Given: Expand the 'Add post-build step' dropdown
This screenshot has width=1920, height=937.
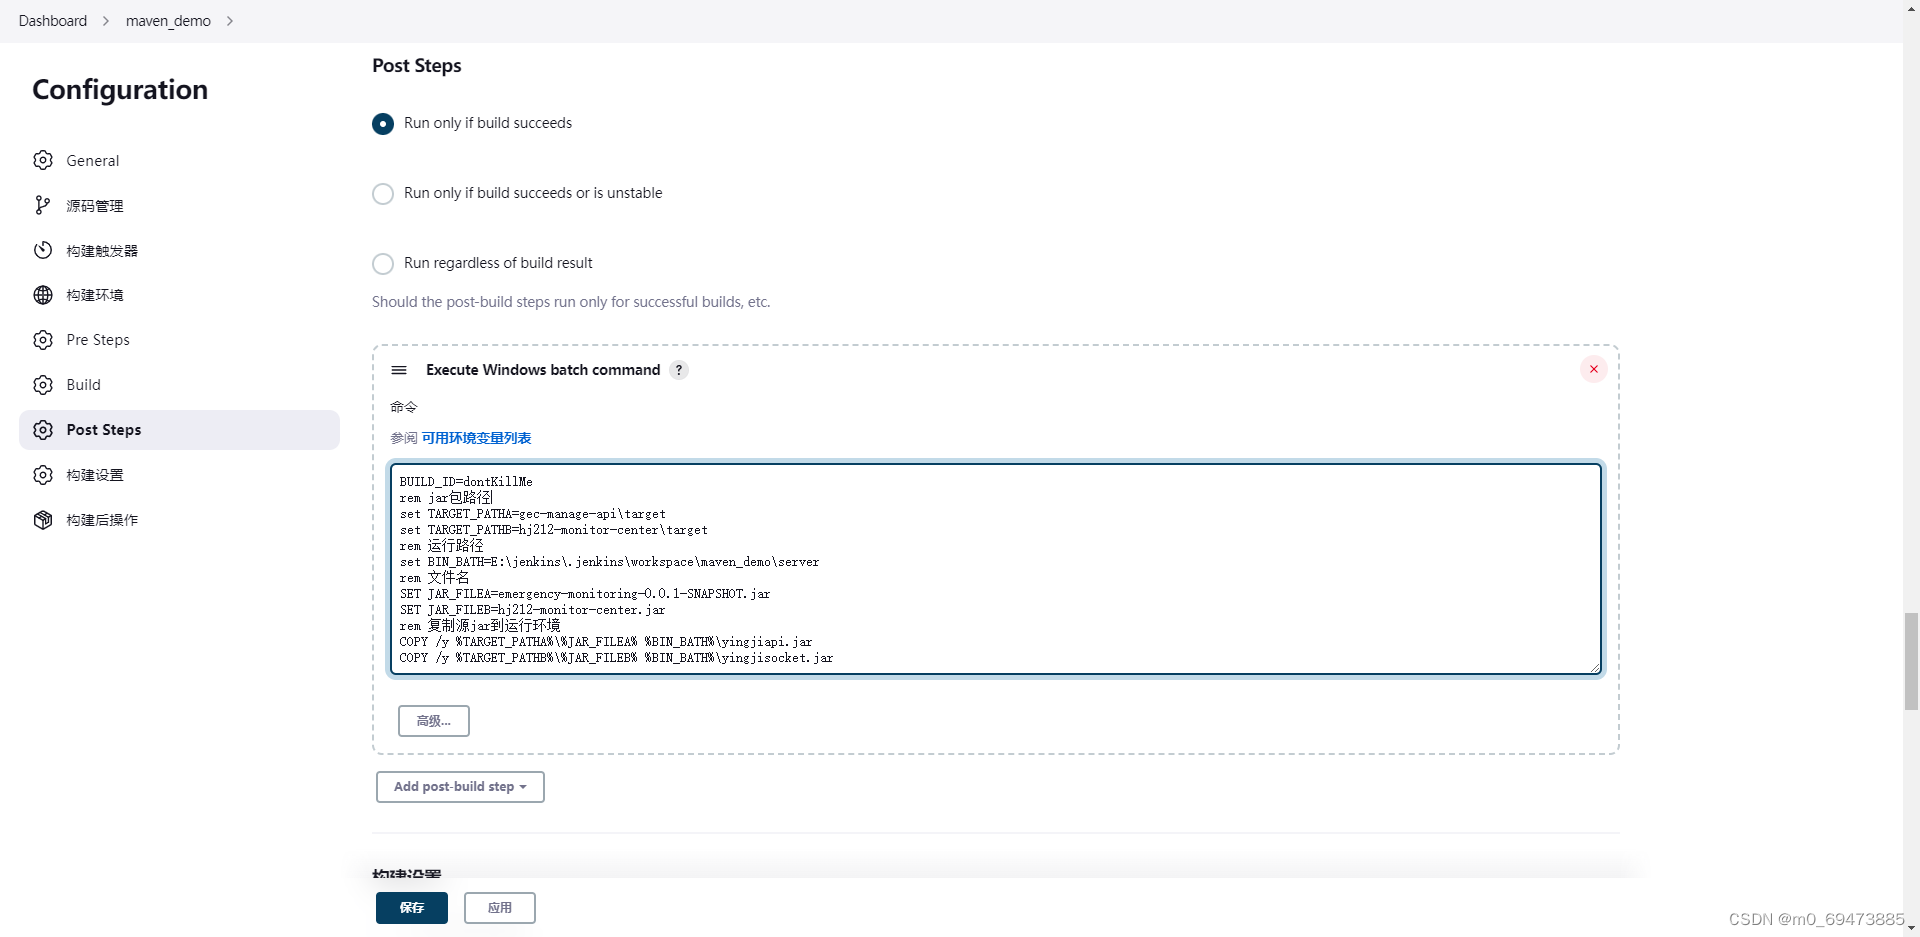Looking at the screenshot, I should (460, 787).
